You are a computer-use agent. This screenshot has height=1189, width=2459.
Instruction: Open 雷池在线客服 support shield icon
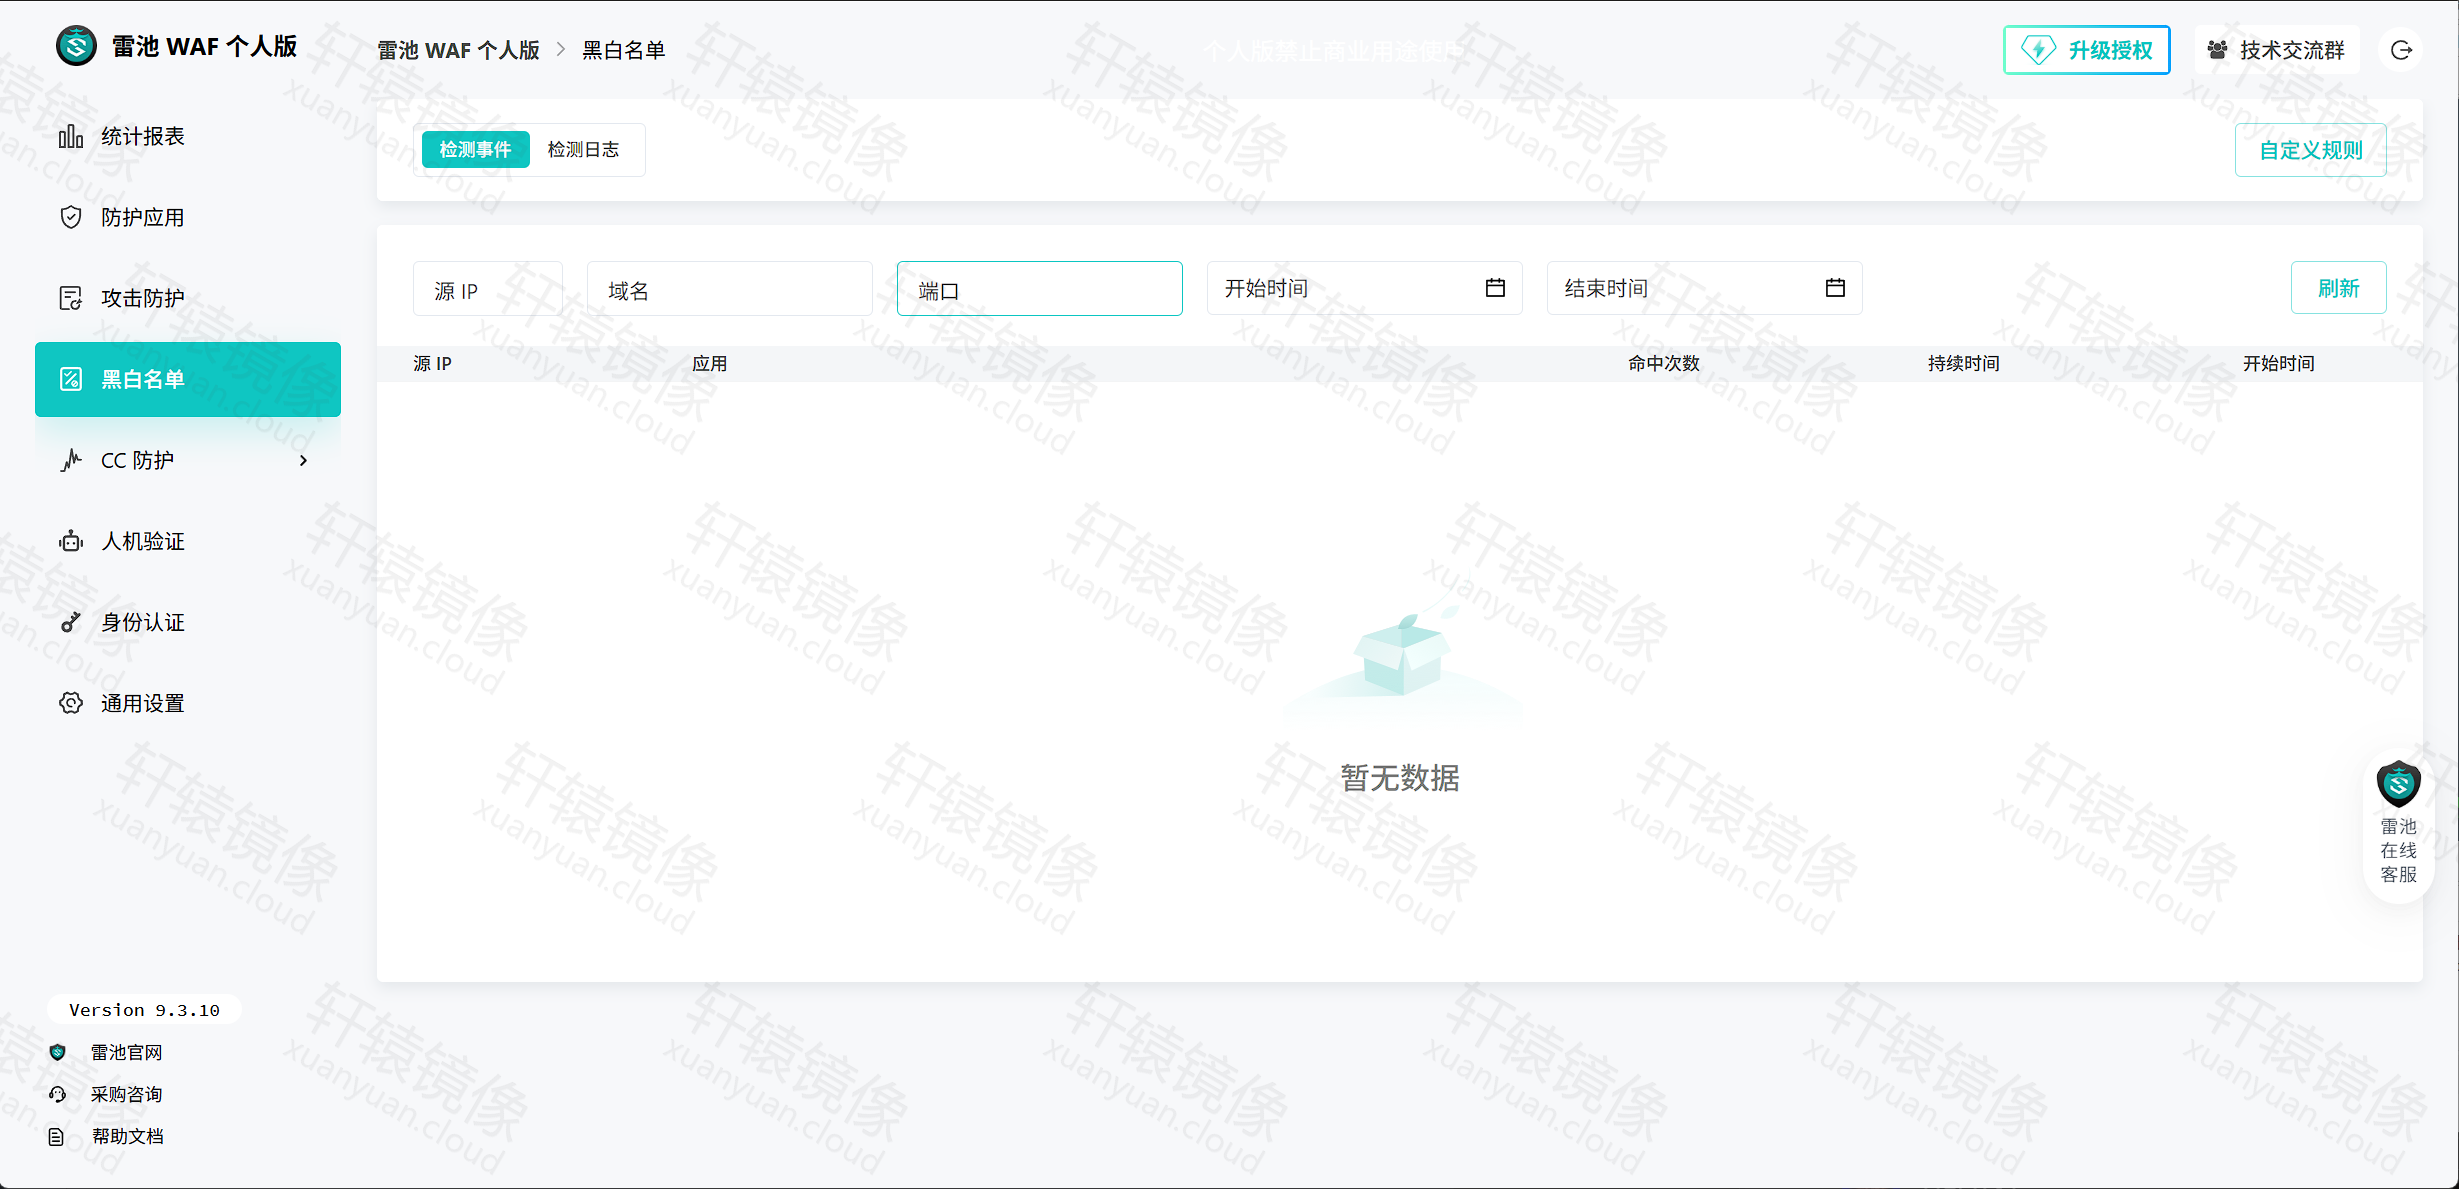2398,783
